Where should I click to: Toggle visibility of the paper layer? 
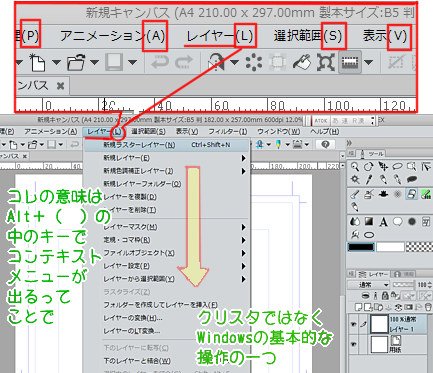353,344
